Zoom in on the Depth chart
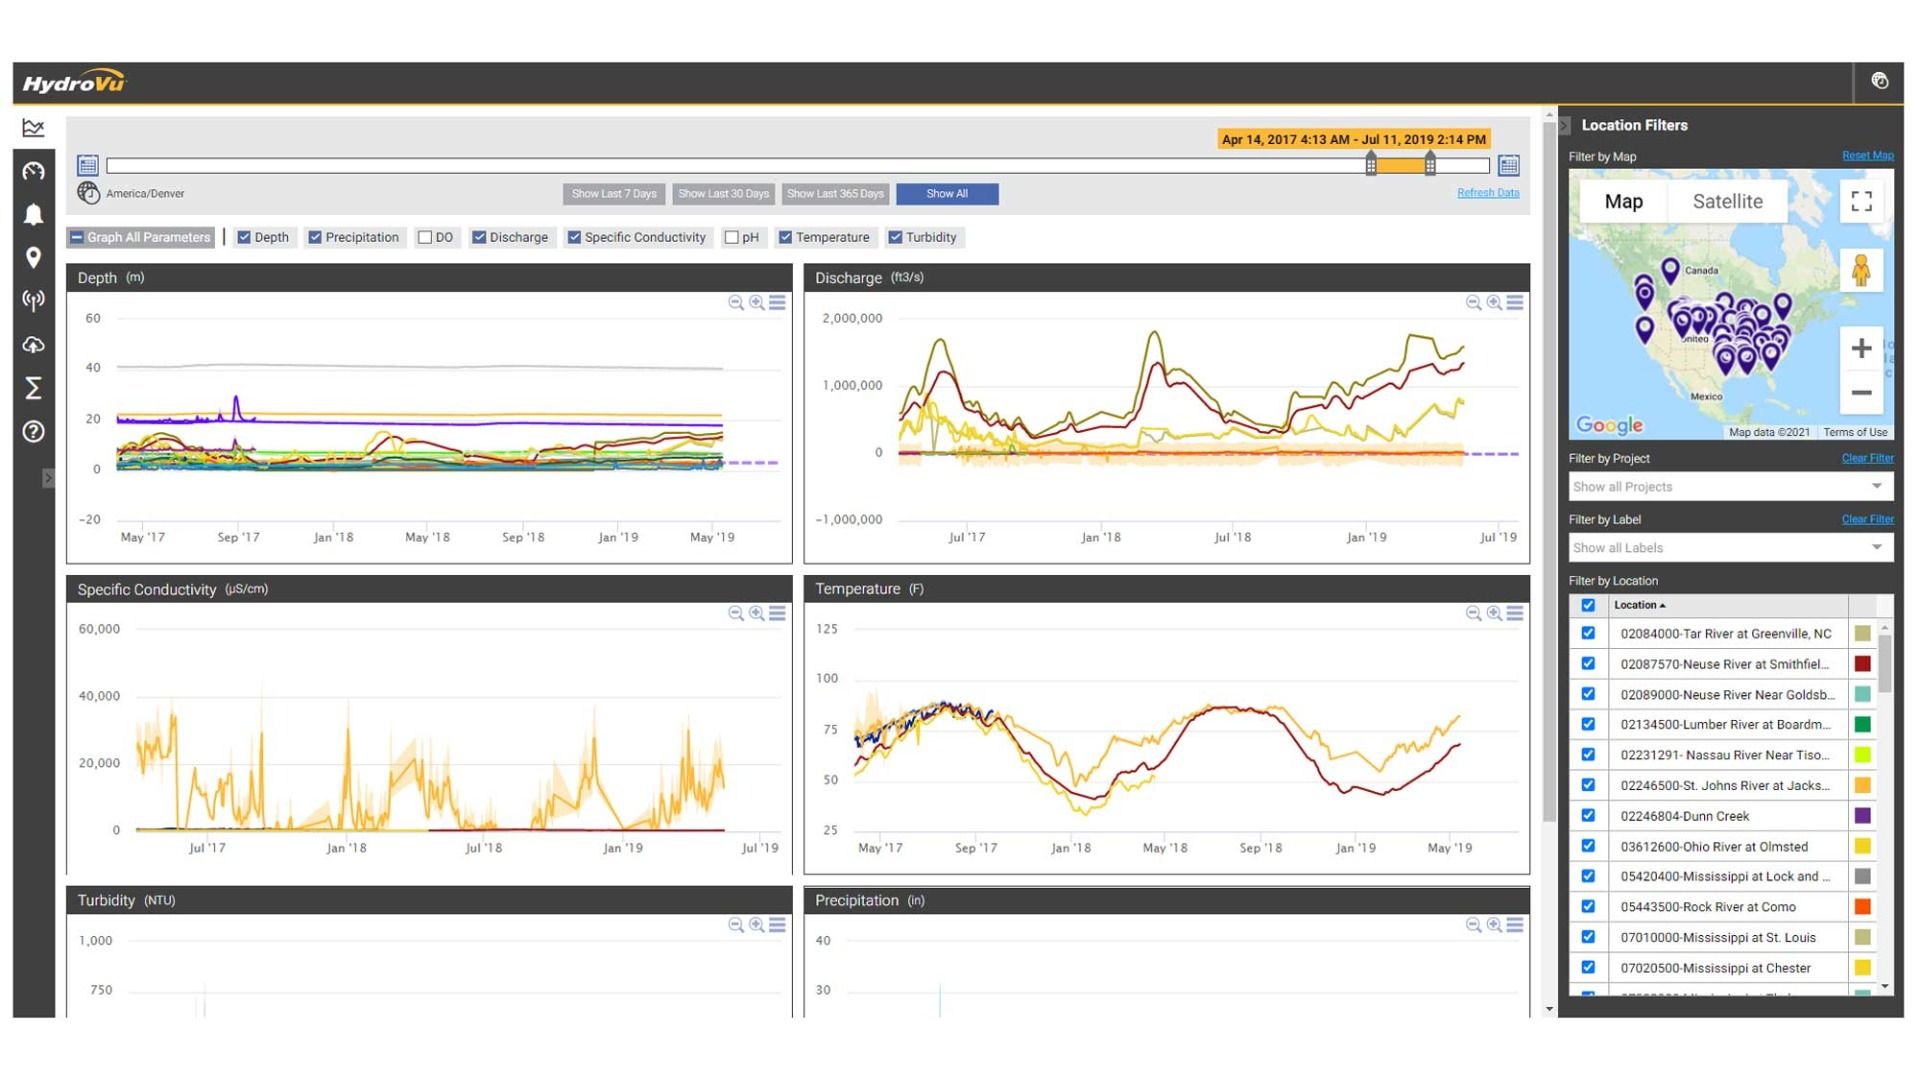This screenshot has height=1080, width=1920. [x=757, y=302]
